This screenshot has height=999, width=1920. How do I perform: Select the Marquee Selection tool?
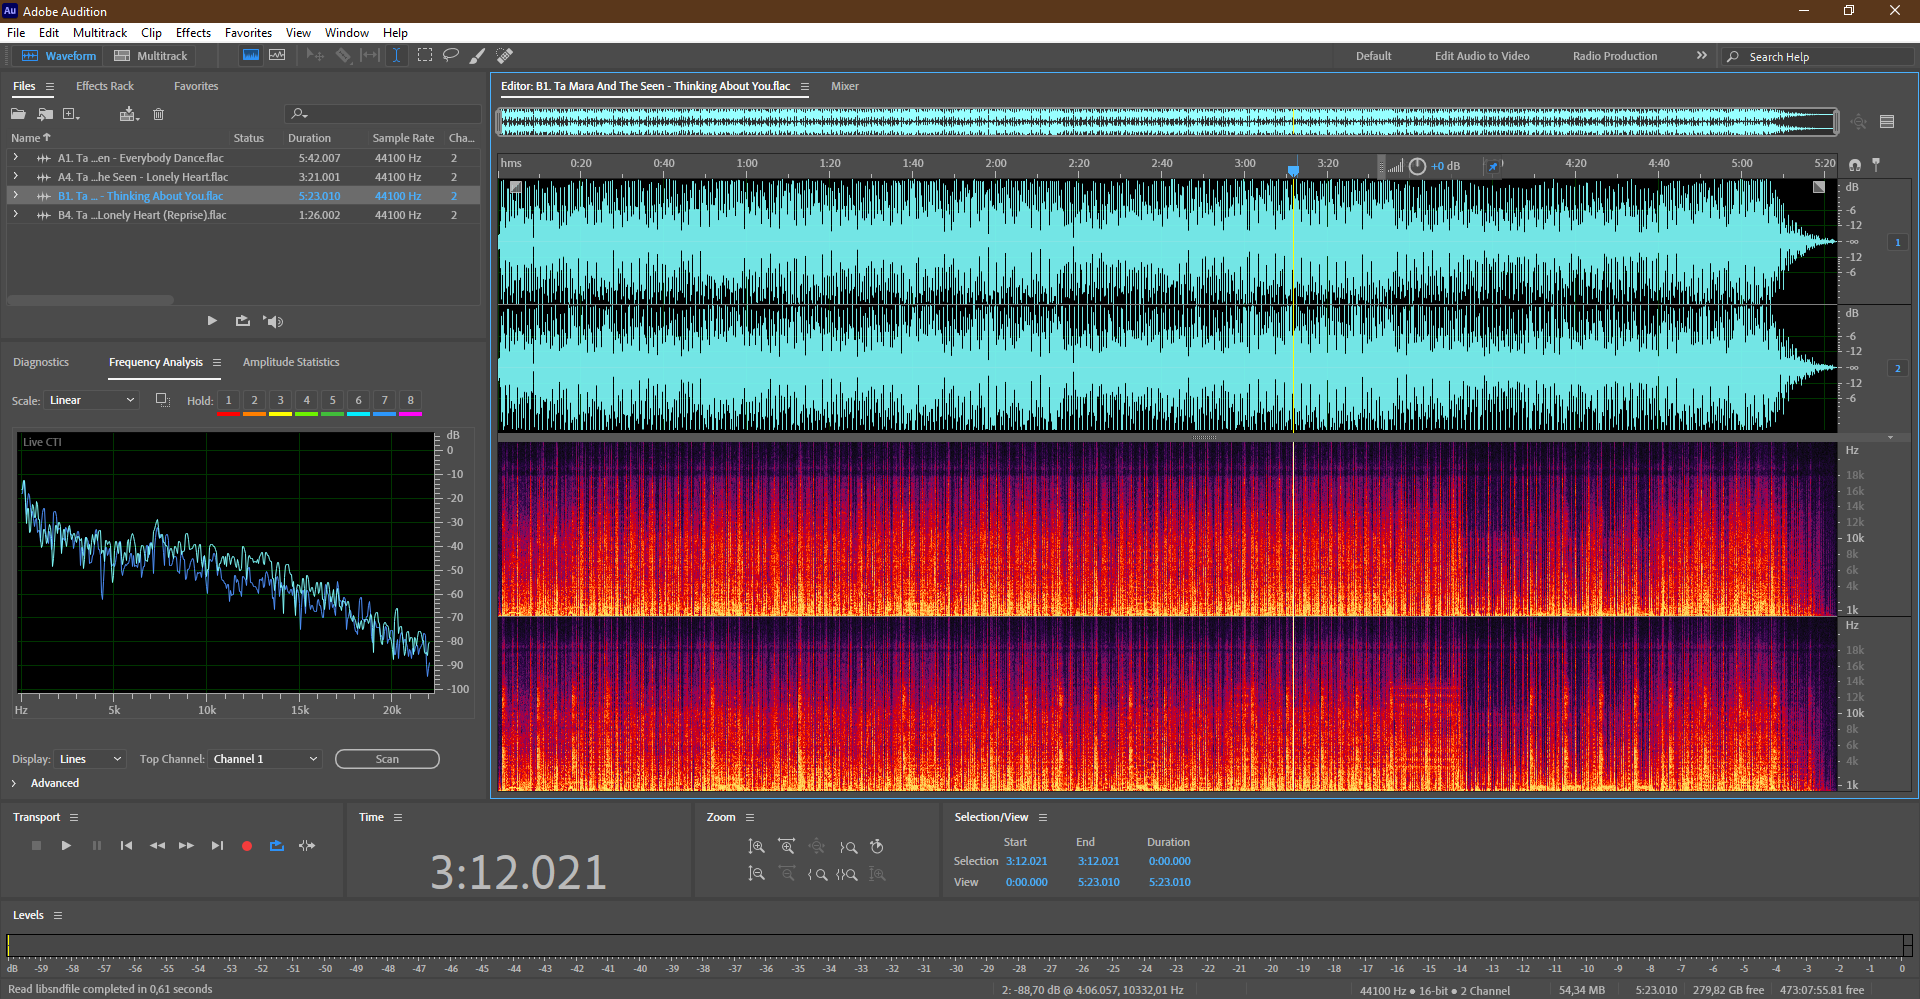[x=425, y=56]
